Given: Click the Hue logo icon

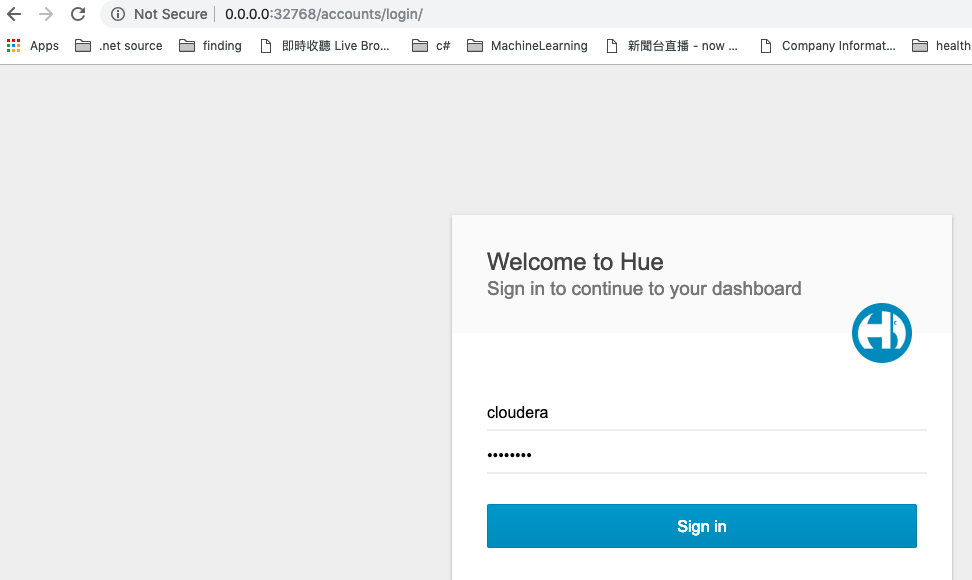Looking at the screenshot, I should pos(881,333).
